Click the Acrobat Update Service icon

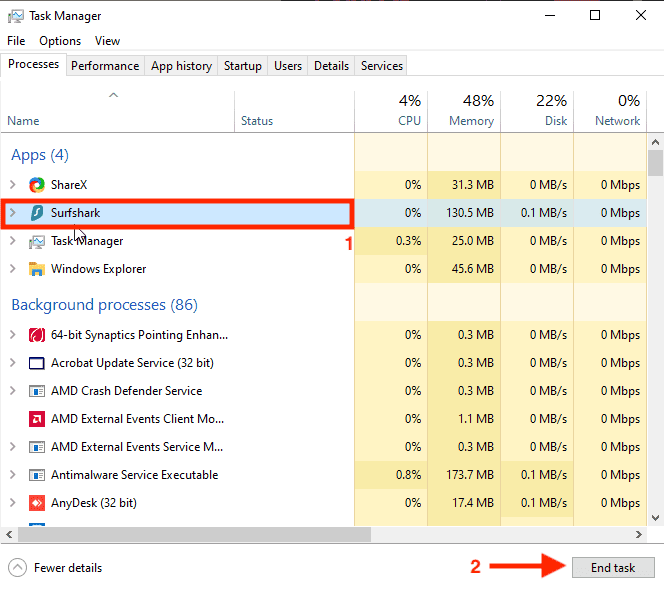click(x=37, y=363)
